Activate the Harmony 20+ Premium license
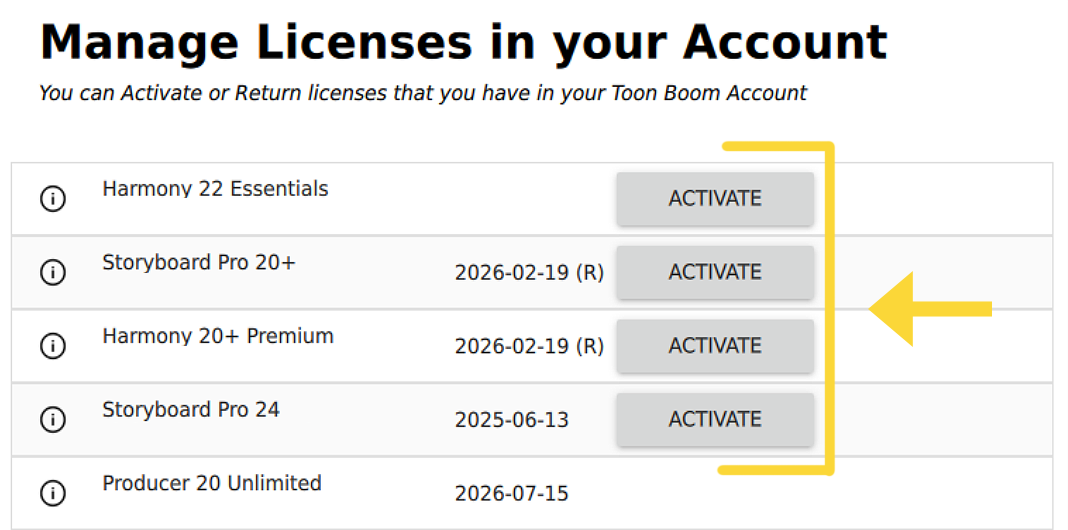This screenshot has height=530, width=1068. (x=714, y=346)
